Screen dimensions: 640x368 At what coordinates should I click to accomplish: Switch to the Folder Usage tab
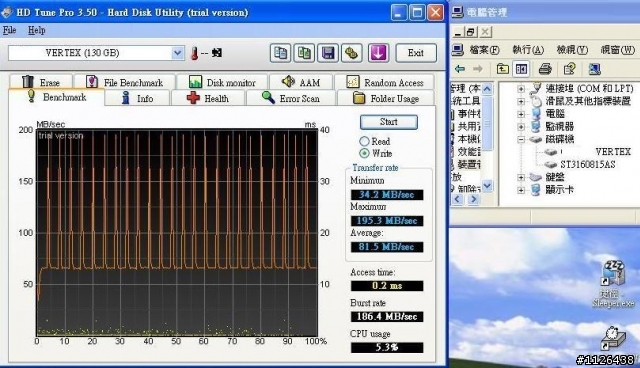click(386, 98)
